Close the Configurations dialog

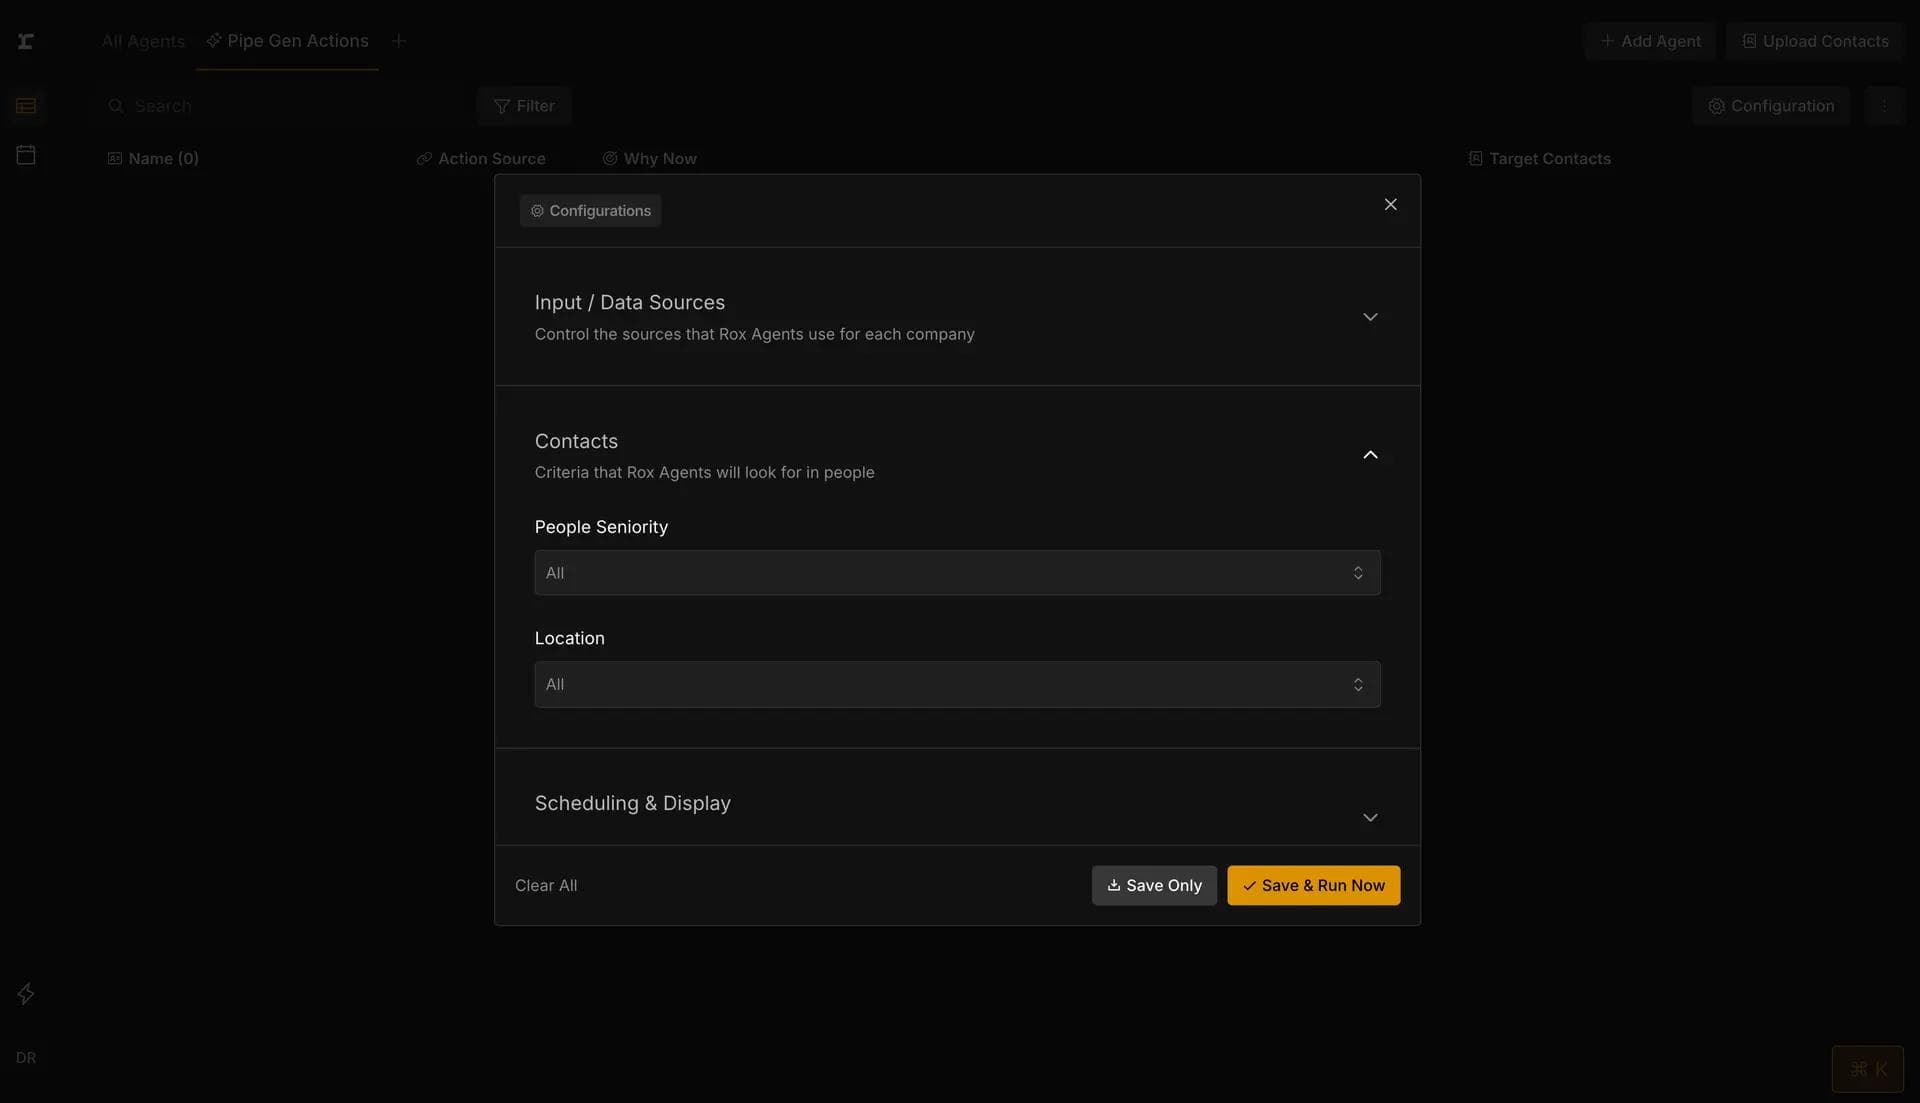point(1390,203)
